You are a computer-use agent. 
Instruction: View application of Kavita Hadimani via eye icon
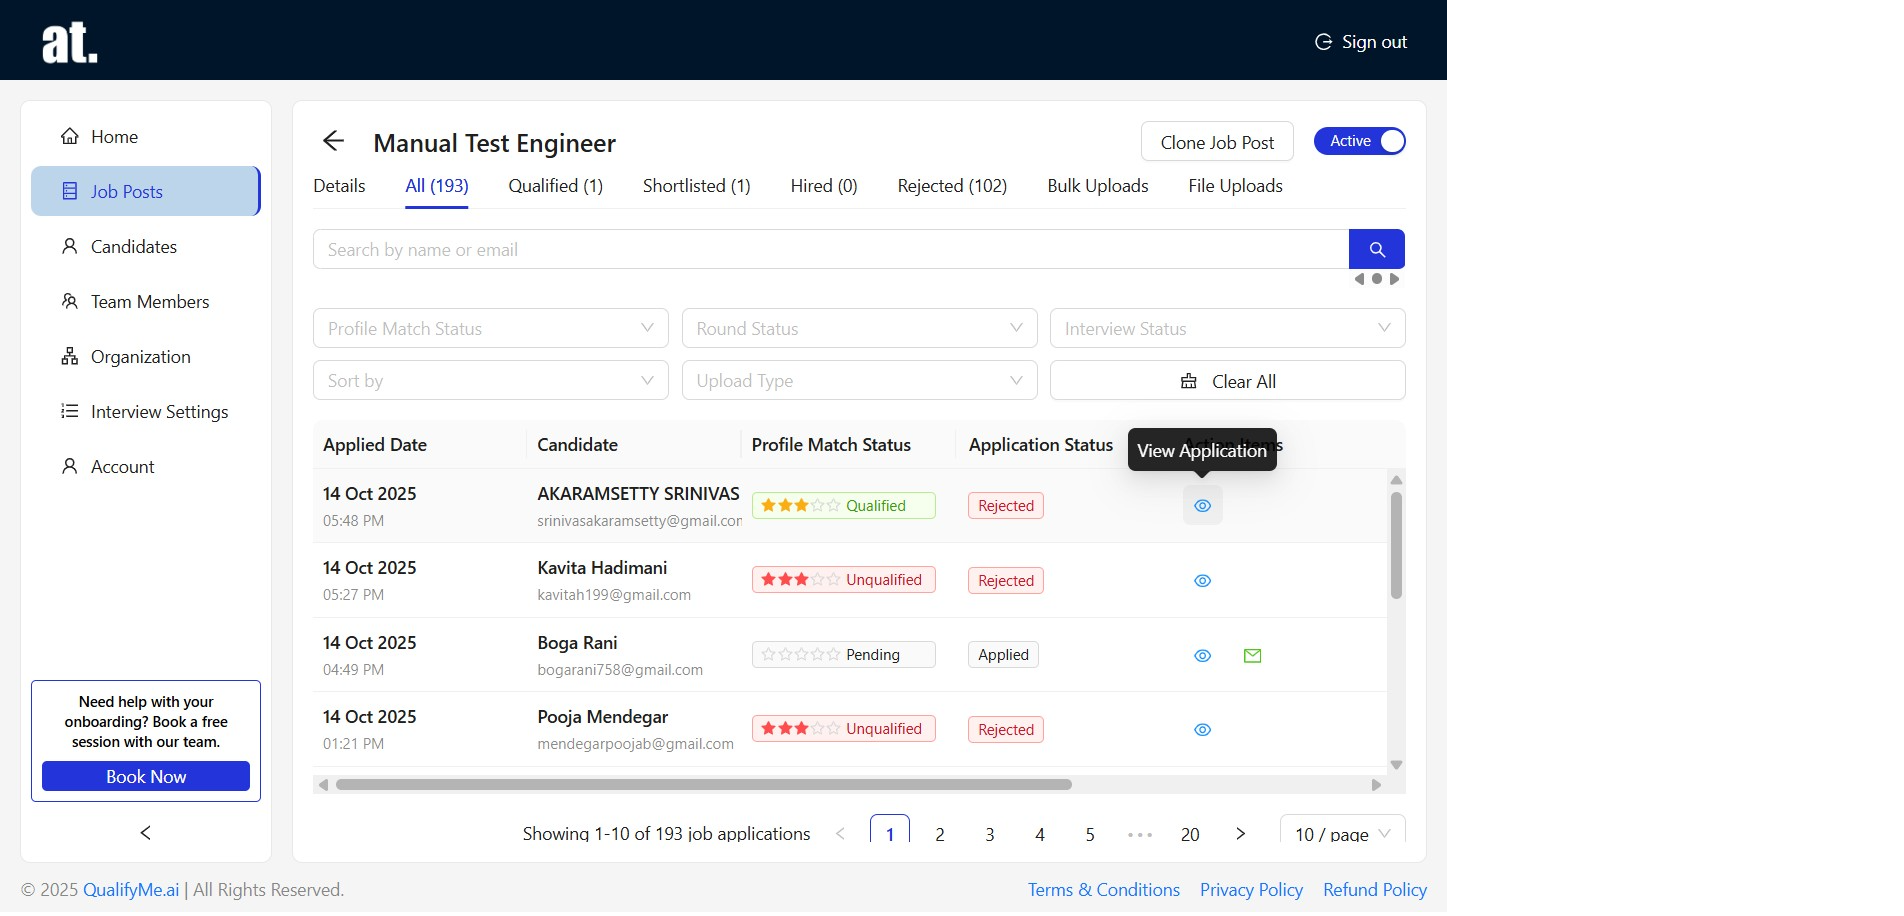coord(1202,581)
